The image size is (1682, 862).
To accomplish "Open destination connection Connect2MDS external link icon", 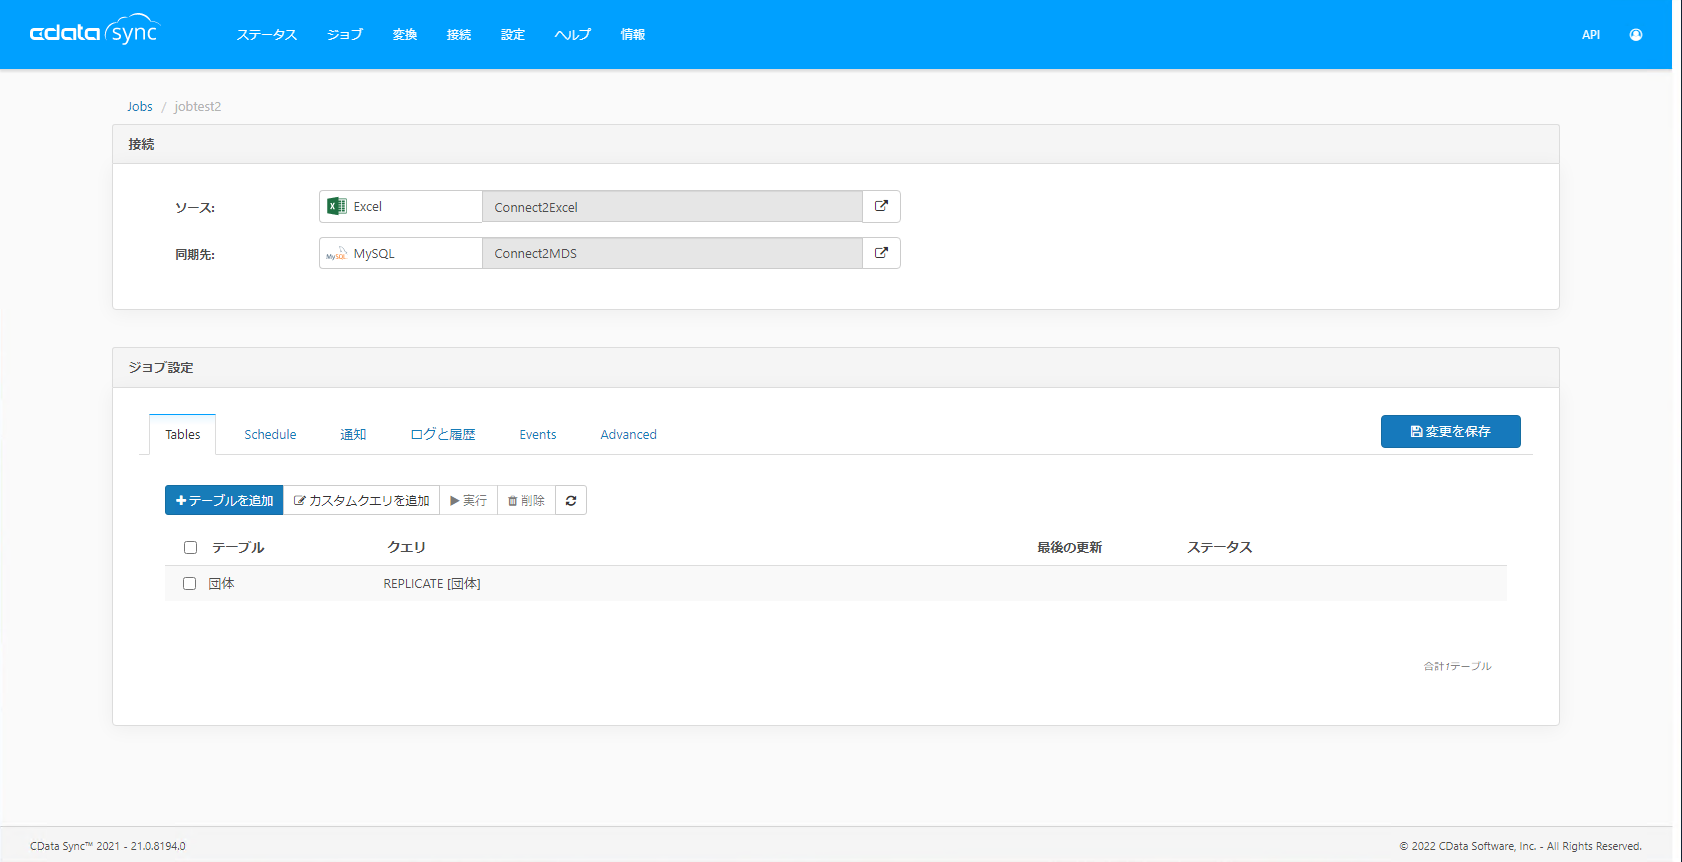I will 881,253.
